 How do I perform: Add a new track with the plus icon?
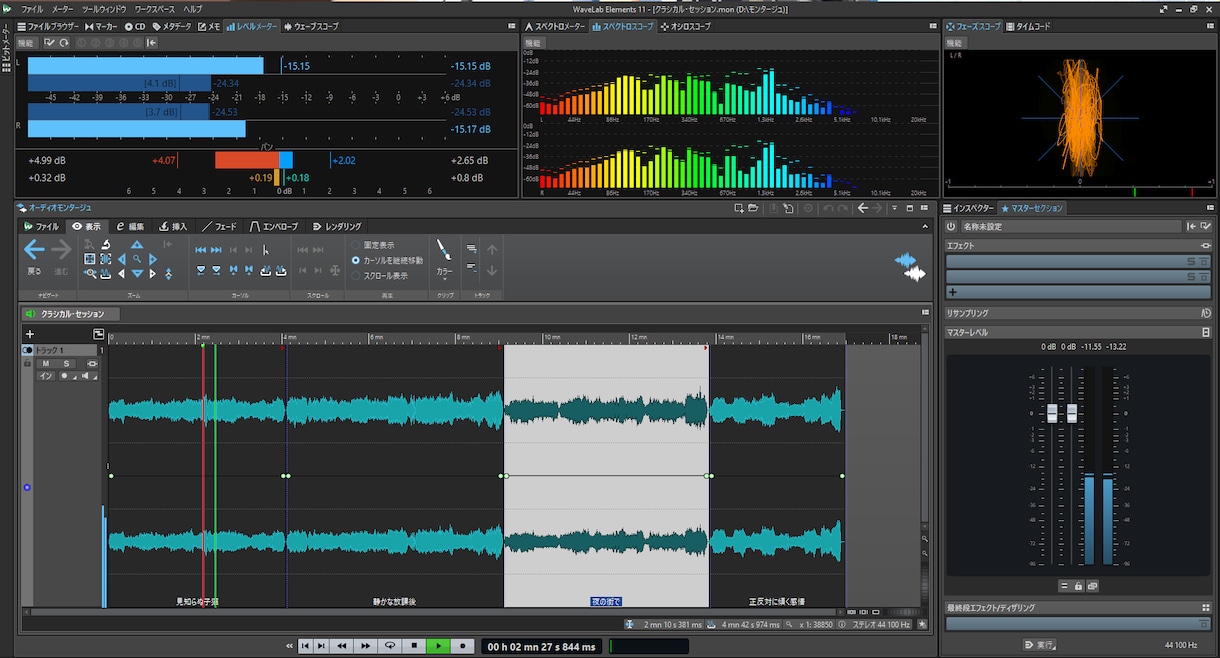pos(30,334)
